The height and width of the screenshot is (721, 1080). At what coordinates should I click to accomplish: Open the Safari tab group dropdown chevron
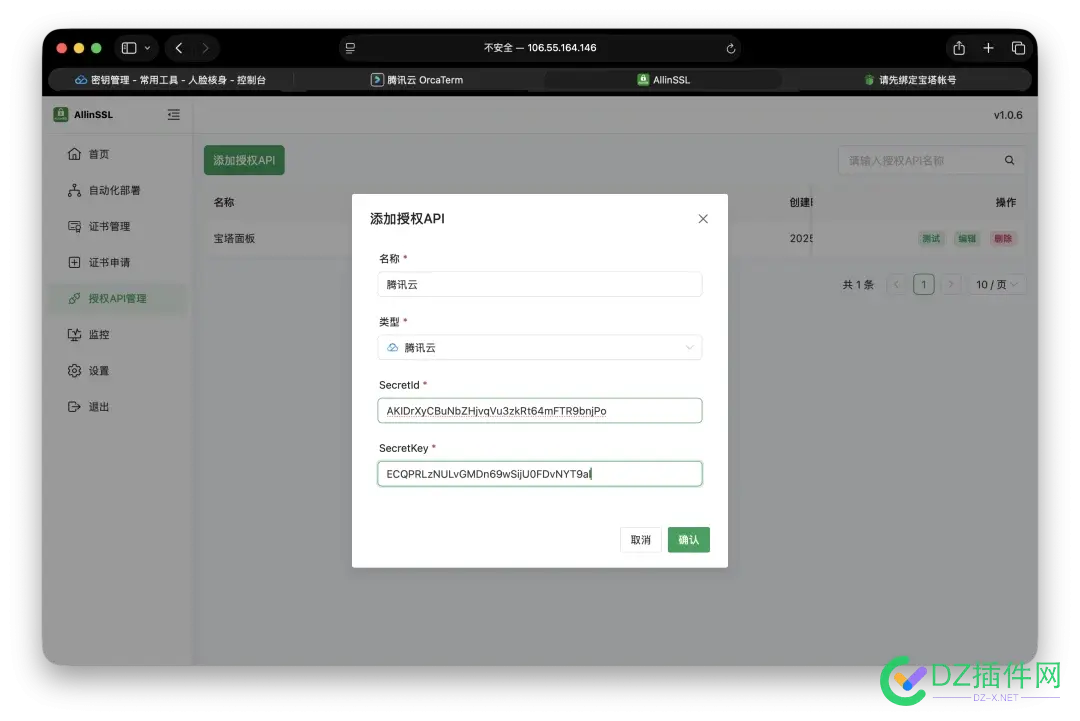pyautogui.click(x=147, y=48)
